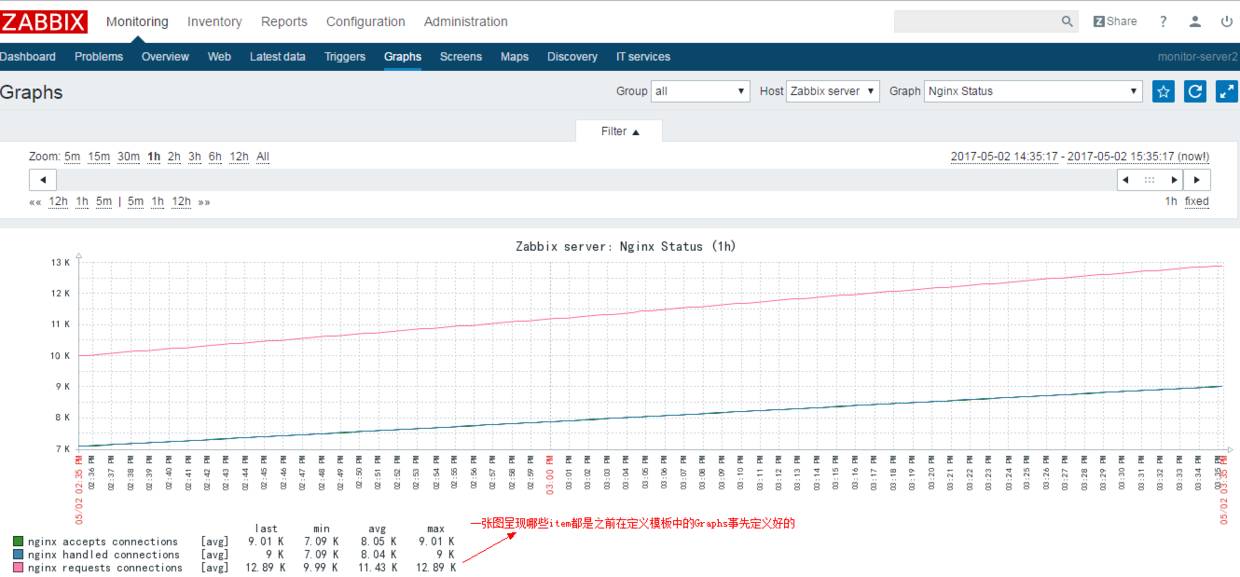Image resolution: width=1240 pixels, height=577 pixels.
Task: Click the date range link
Action: pyautogui.click(x=1080, y=157)
